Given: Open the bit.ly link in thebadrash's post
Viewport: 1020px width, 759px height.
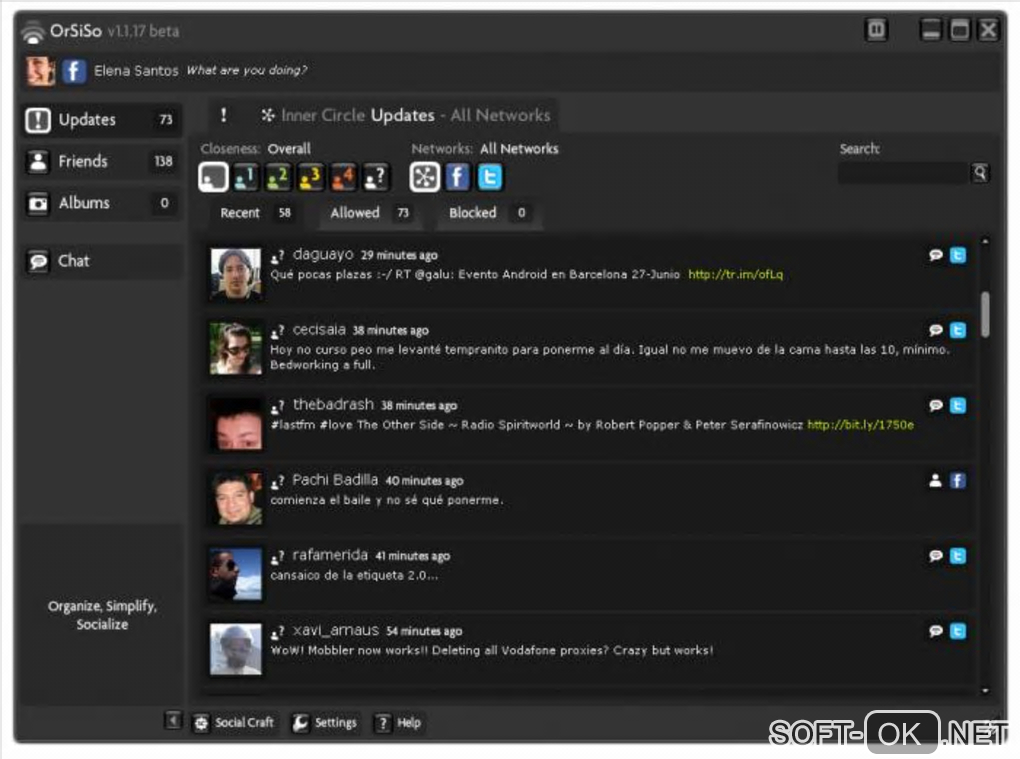Looking at the screenshot, I should 860,425.
